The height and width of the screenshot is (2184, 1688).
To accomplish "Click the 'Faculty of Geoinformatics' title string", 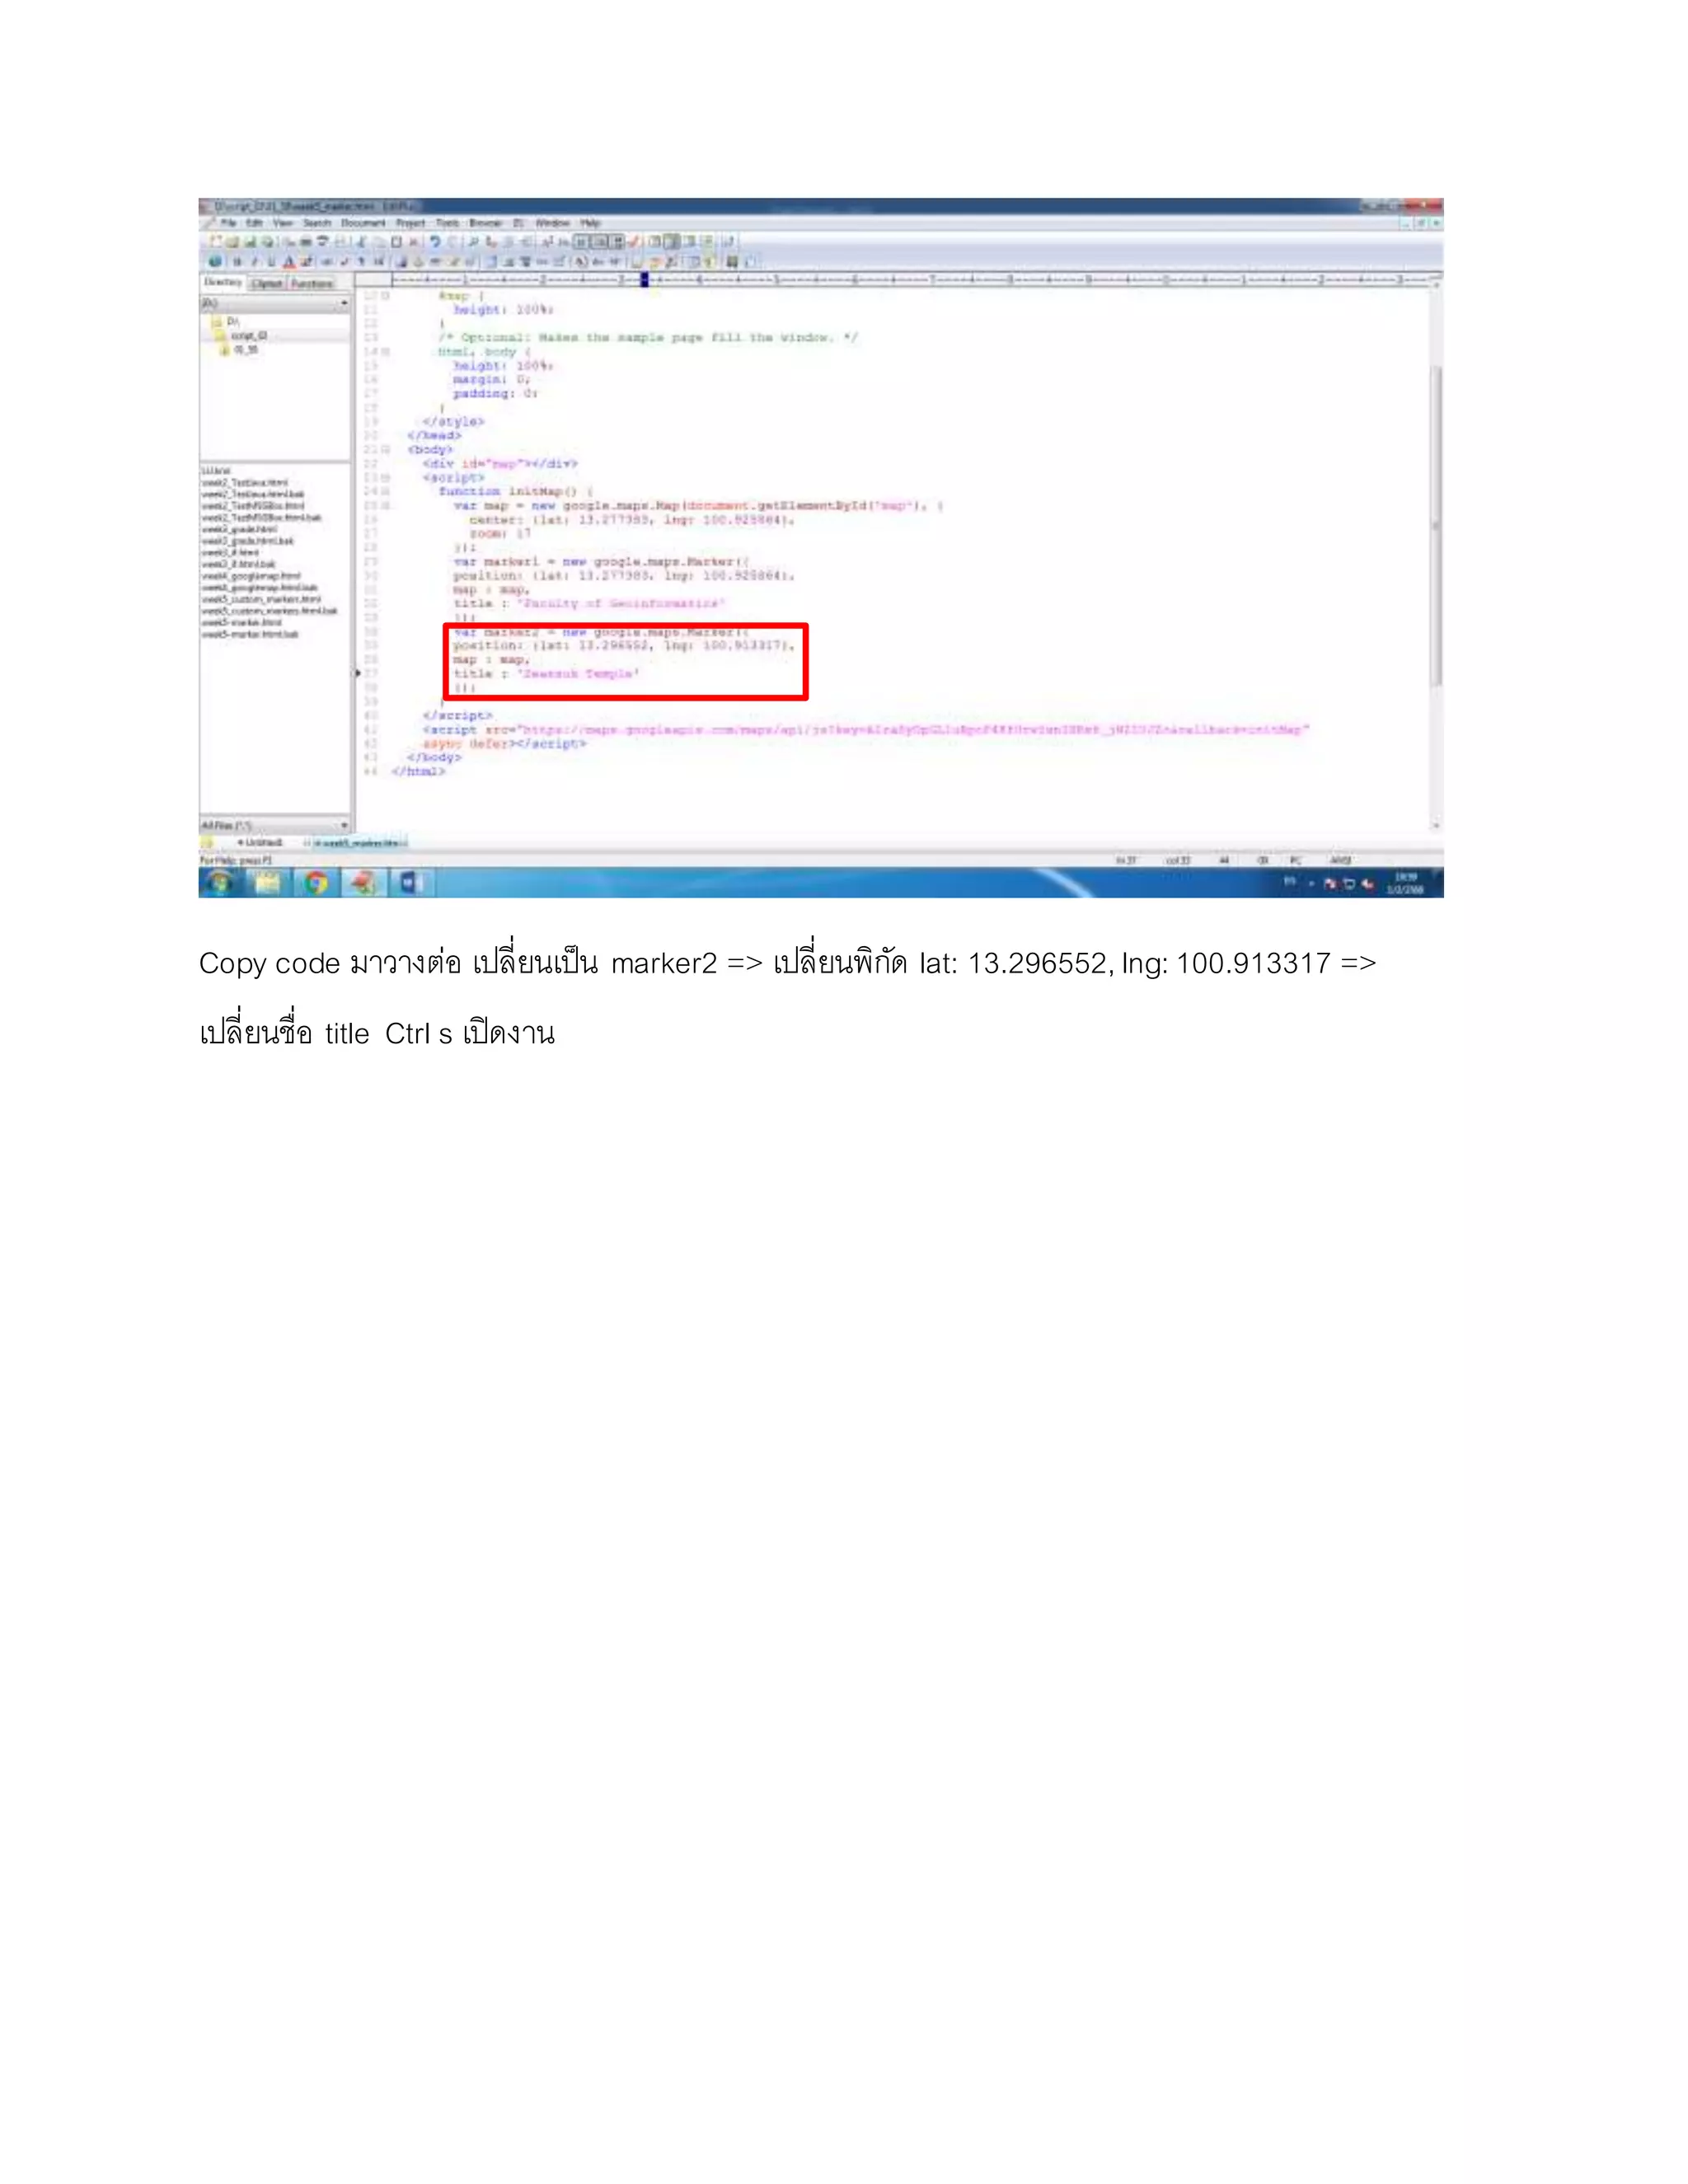I will [620, 604].
